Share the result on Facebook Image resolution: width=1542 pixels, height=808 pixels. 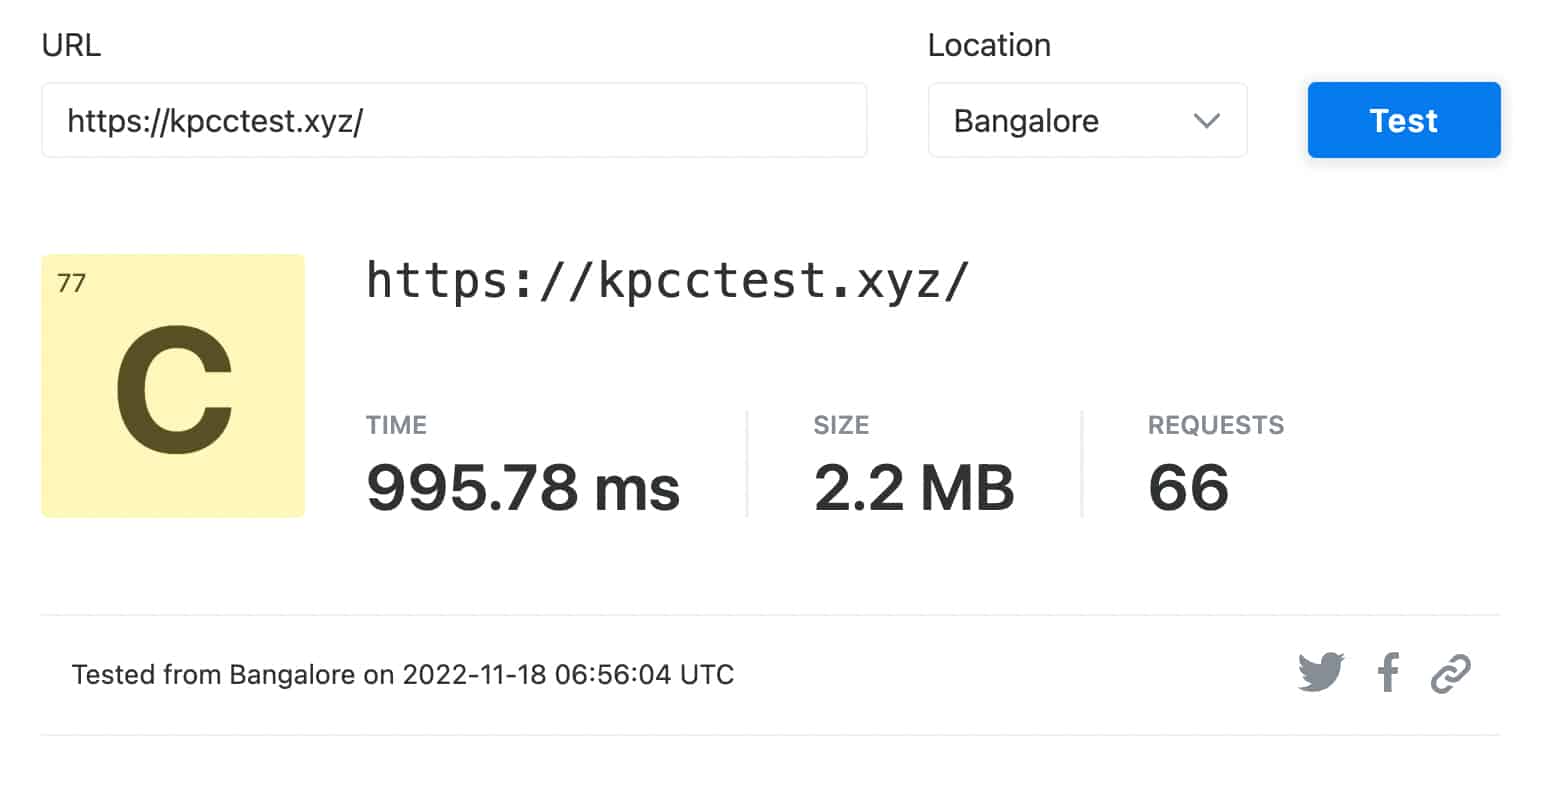[1388, 673]
